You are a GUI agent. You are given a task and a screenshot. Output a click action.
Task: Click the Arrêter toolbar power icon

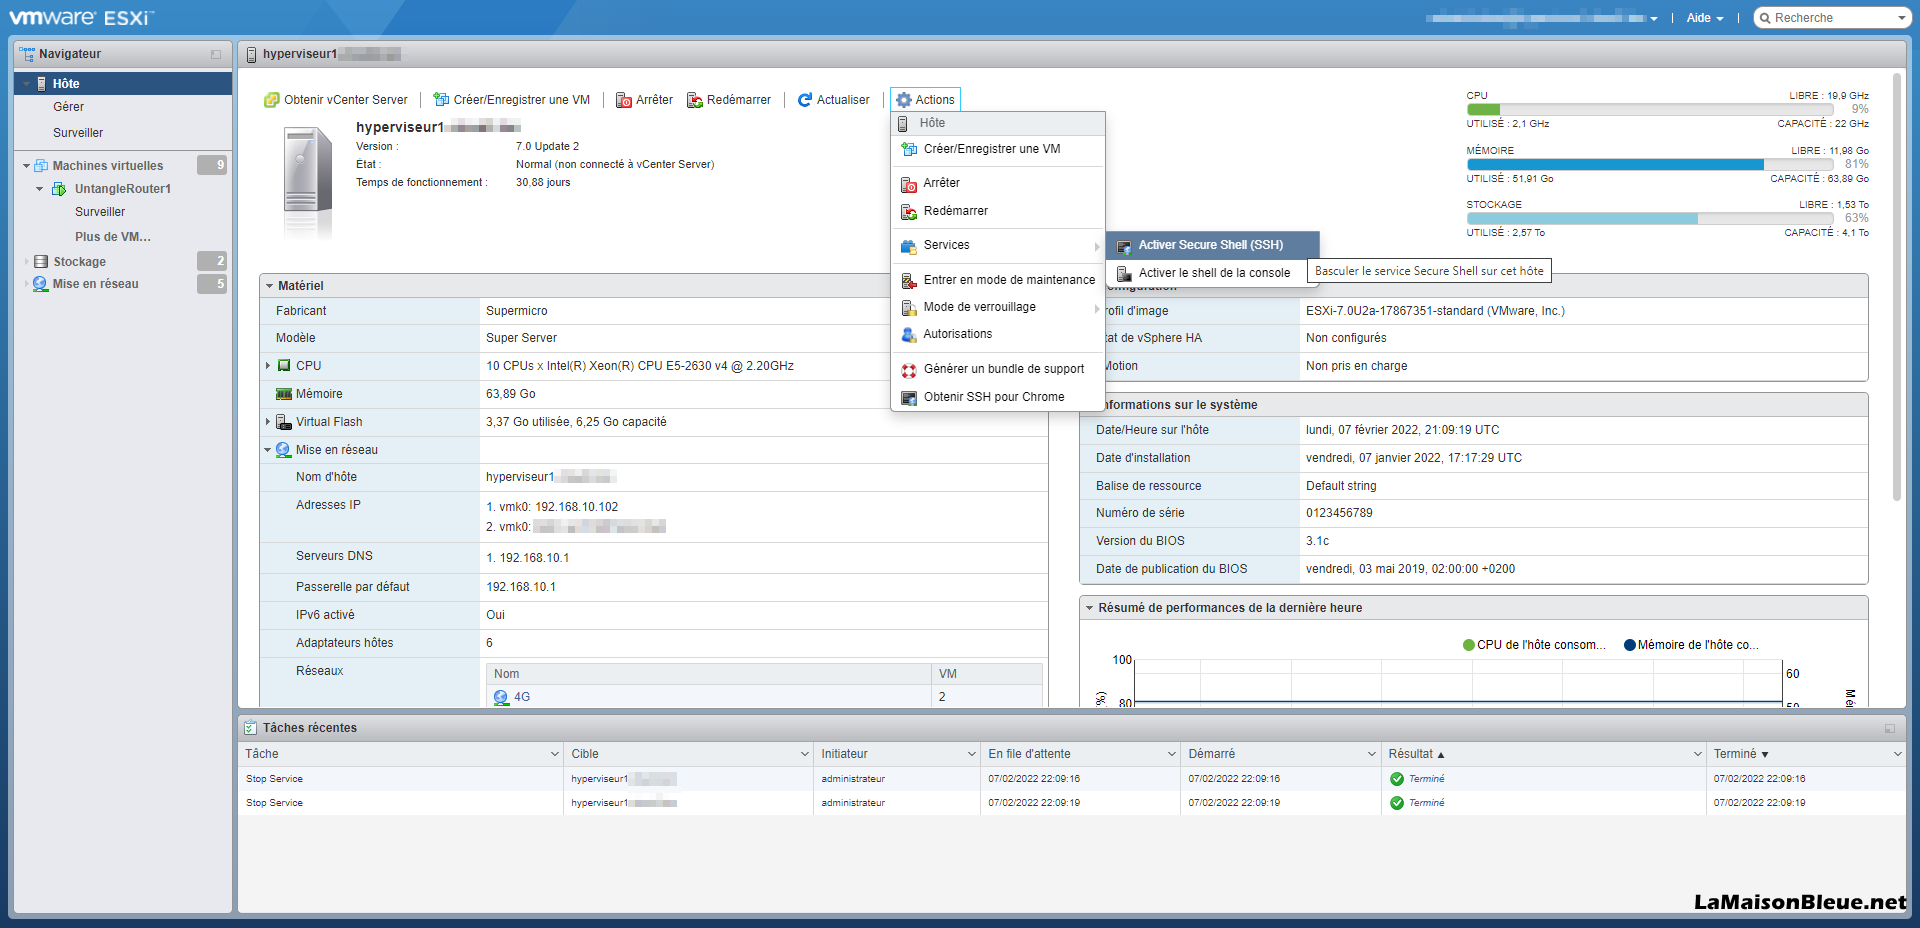(623, 100)
